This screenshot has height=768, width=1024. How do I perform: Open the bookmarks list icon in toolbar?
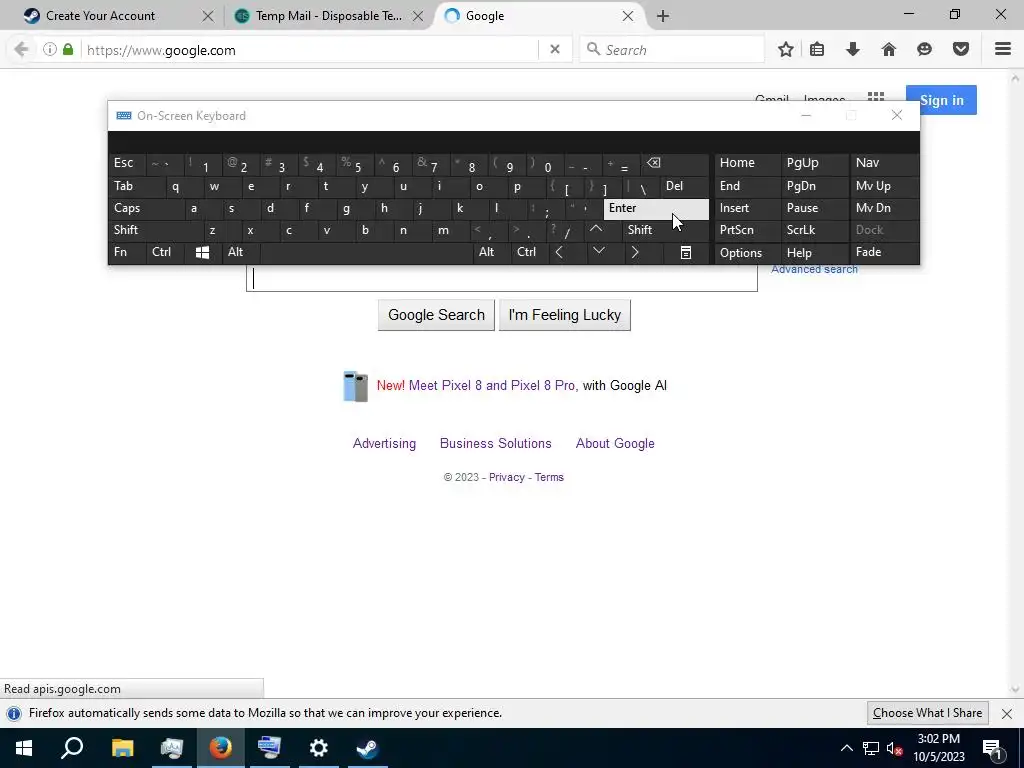tap(817, 50)
